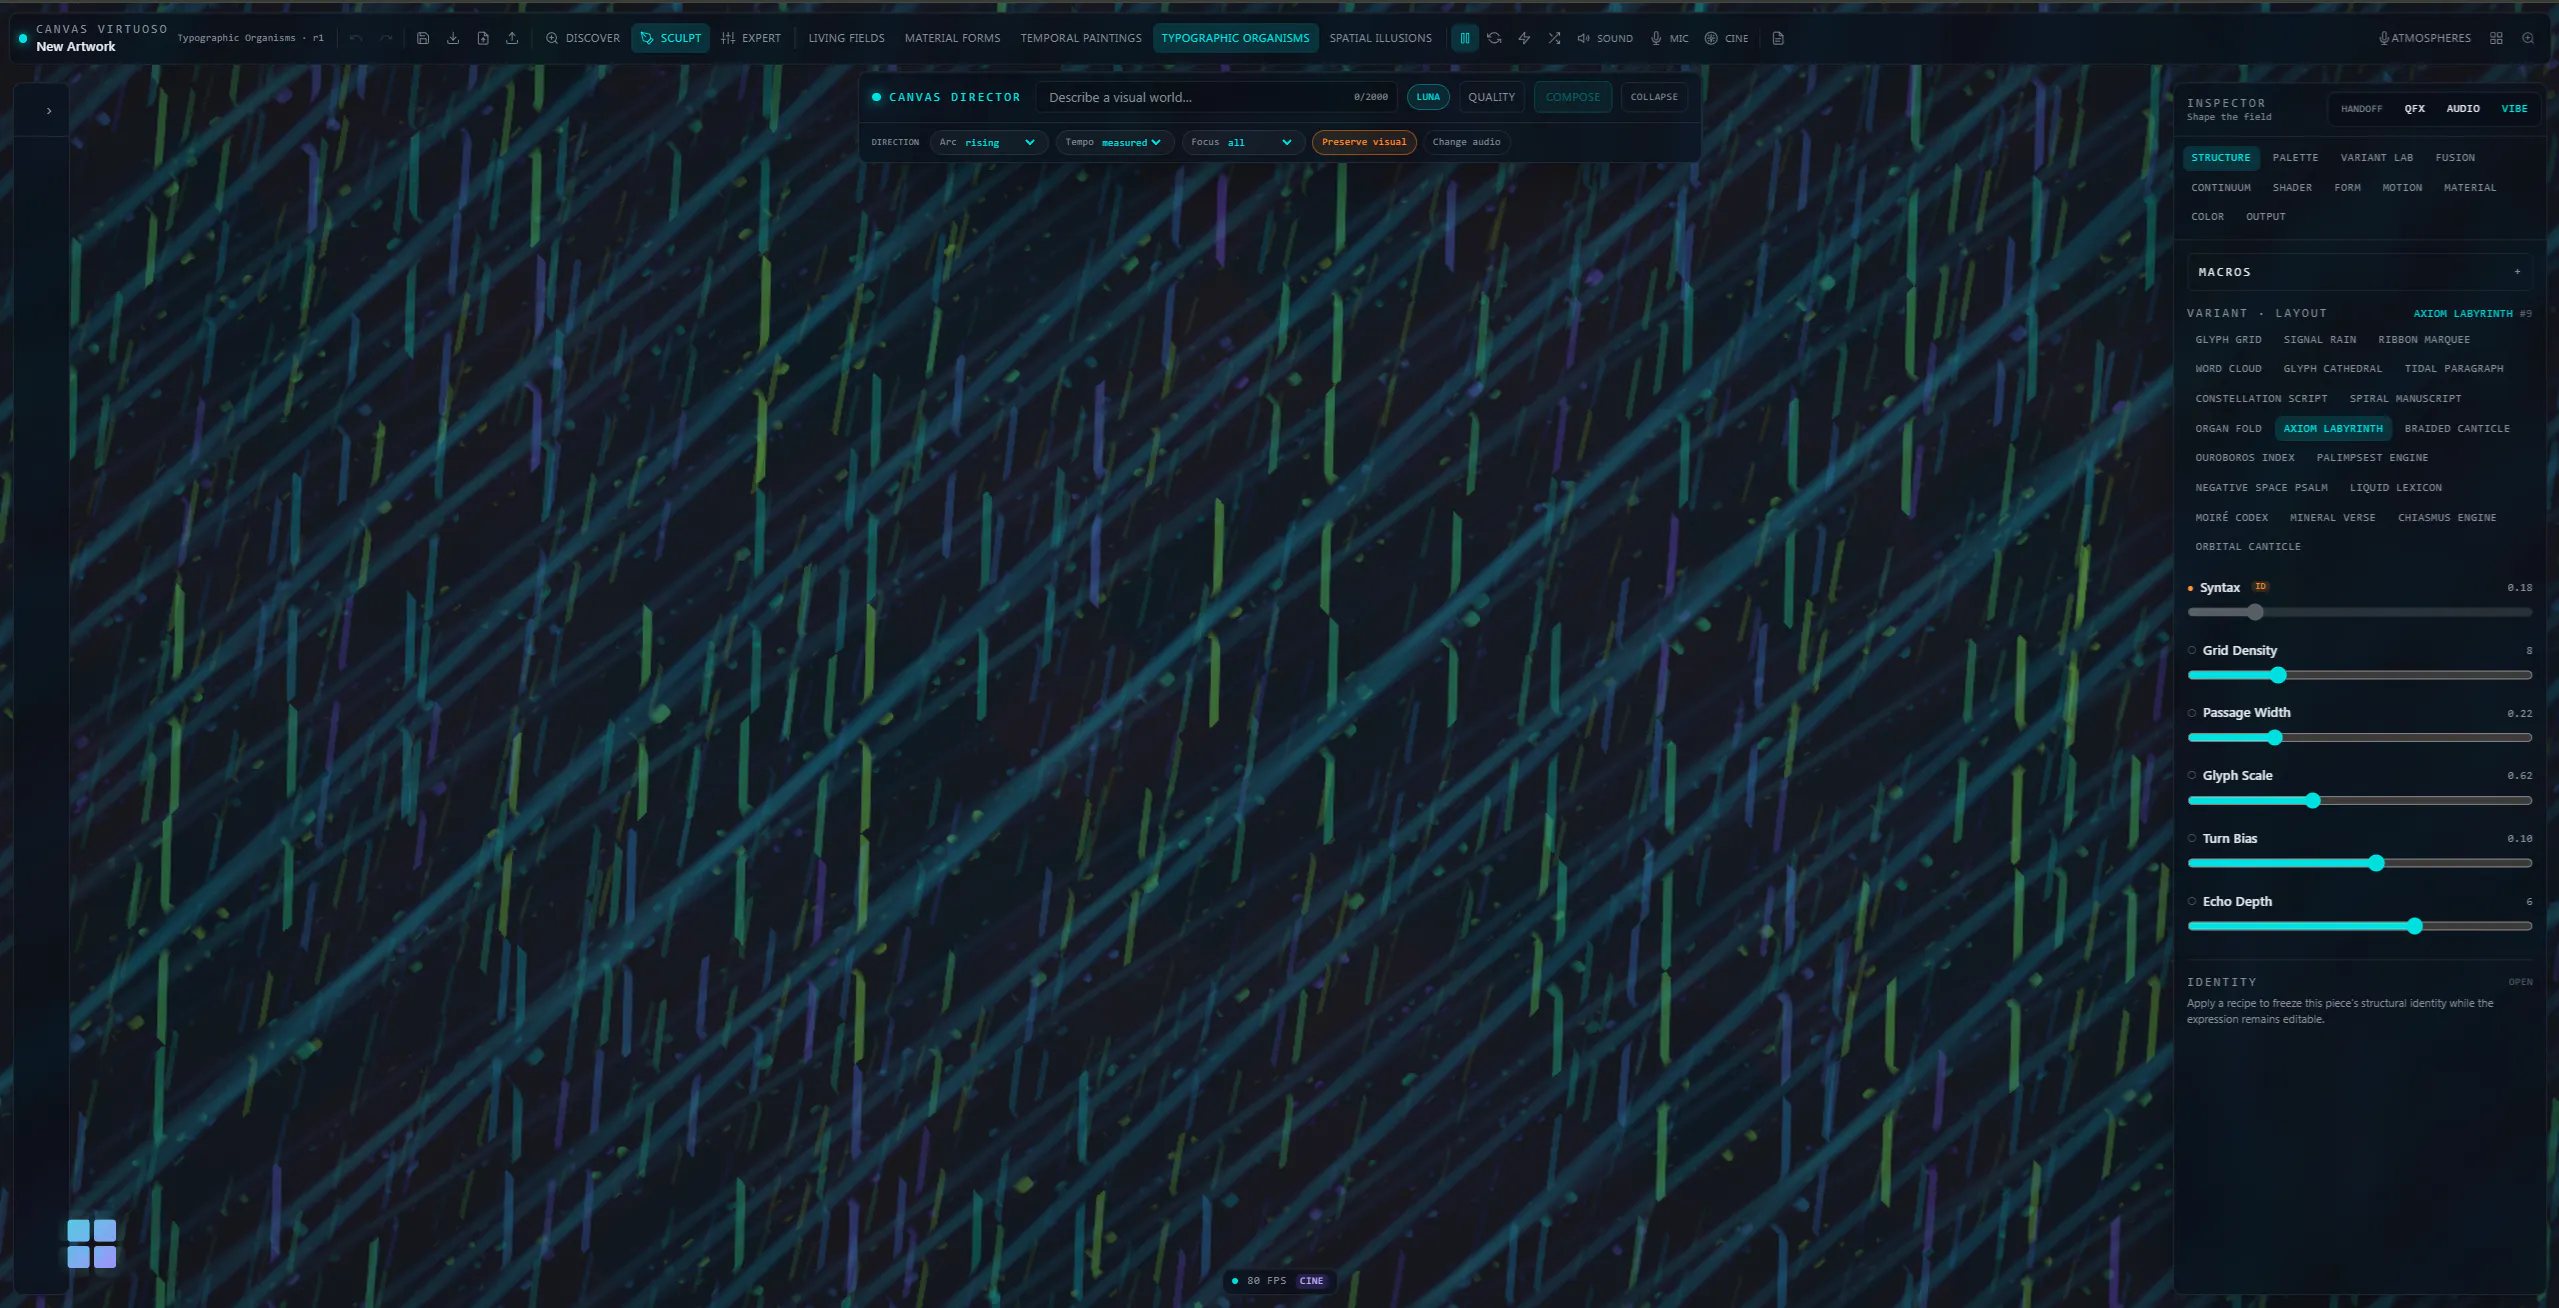This screenshot has width=2559, height=1308.
Task: Open the grid layout icon at top right
Action: 2496,38
